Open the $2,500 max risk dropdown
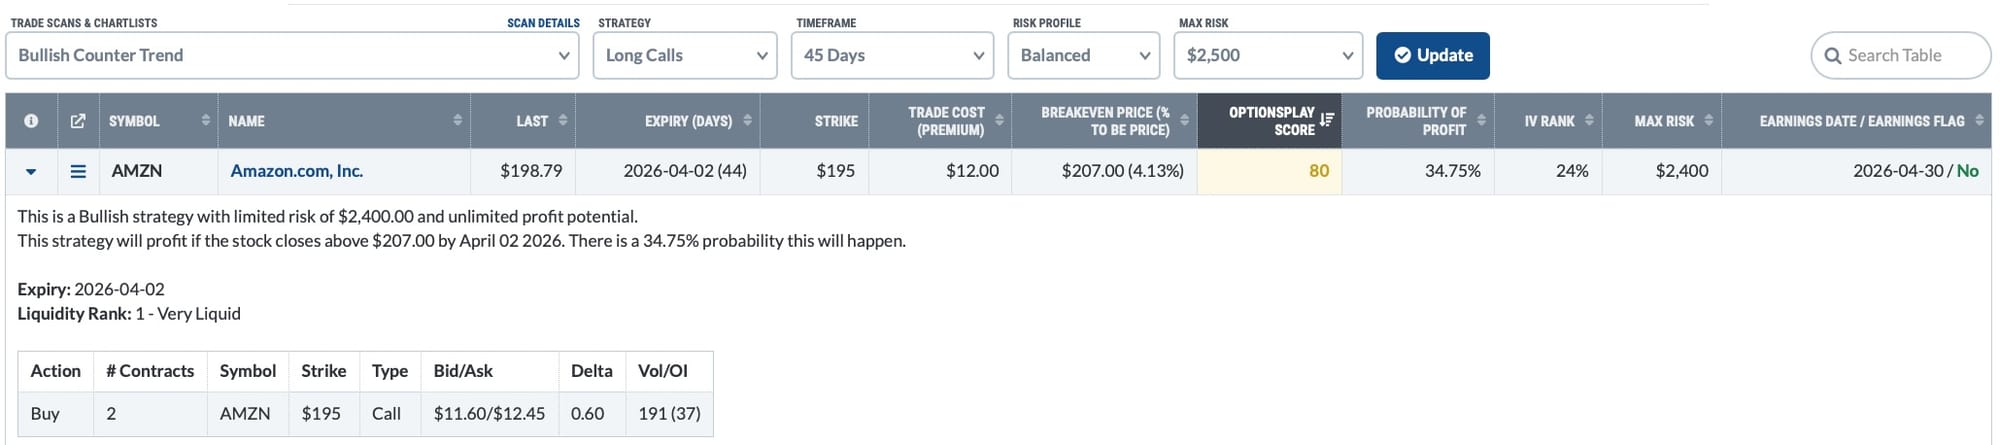The width and height of the screenshot is (2000, 445). 1267,56
